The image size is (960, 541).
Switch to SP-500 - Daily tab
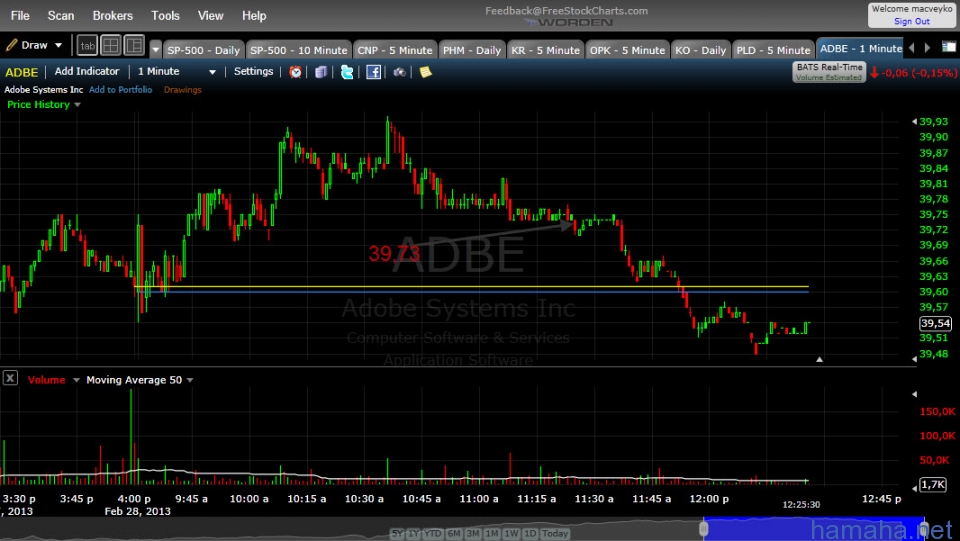203,50
